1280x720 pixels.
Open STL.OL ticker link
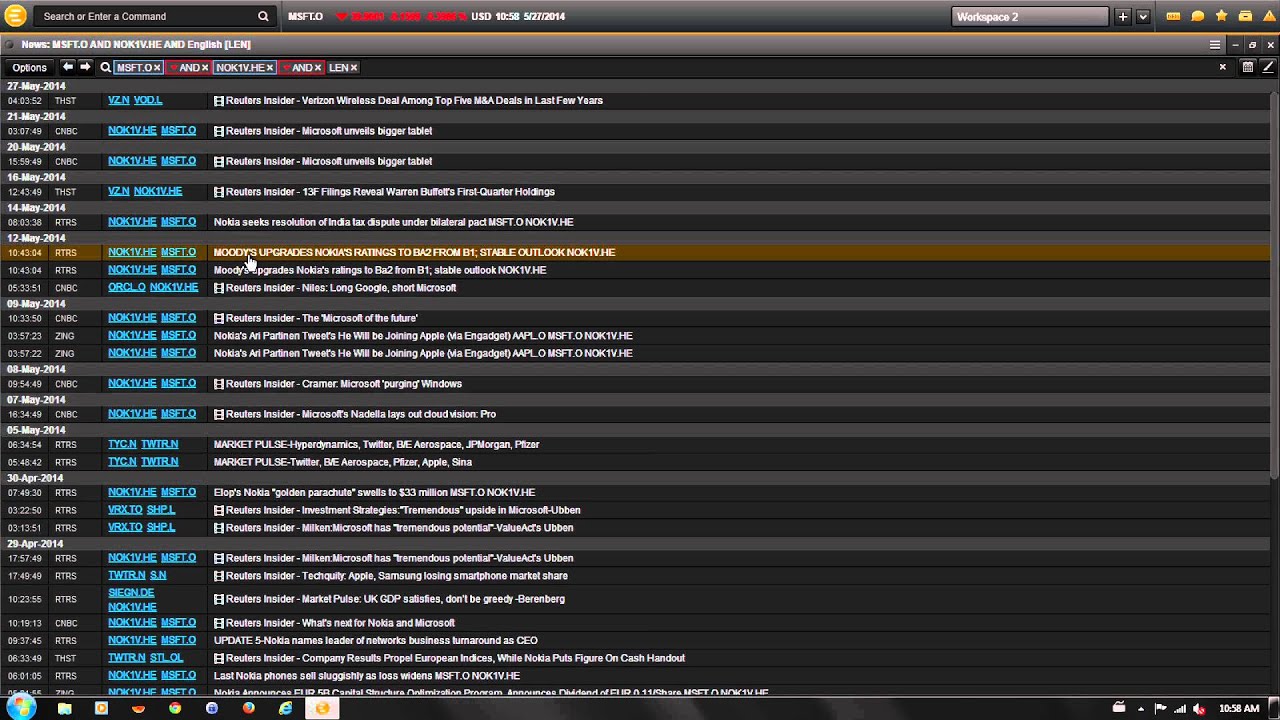click(x=166, y=658)
